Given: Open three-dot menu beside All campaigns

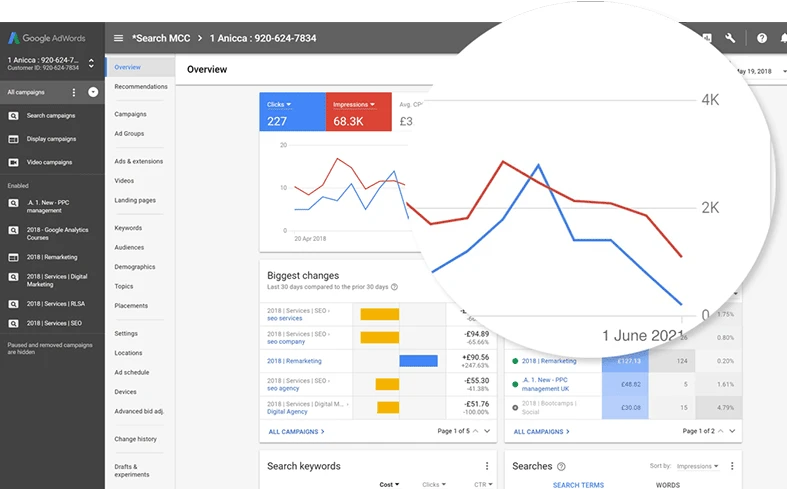Looking at the screenshot, I should tap(74, 92).
